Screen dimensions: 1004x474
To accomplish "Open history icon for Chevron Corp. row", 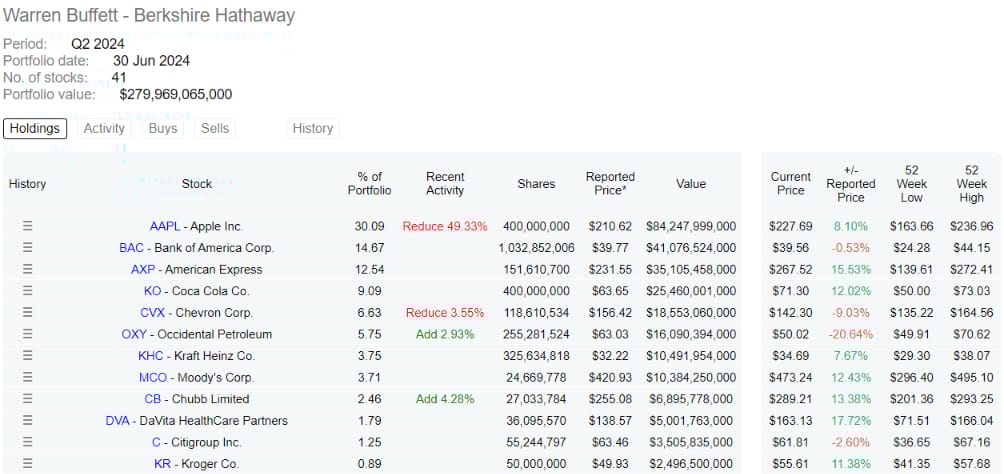I will coord(28,313).
